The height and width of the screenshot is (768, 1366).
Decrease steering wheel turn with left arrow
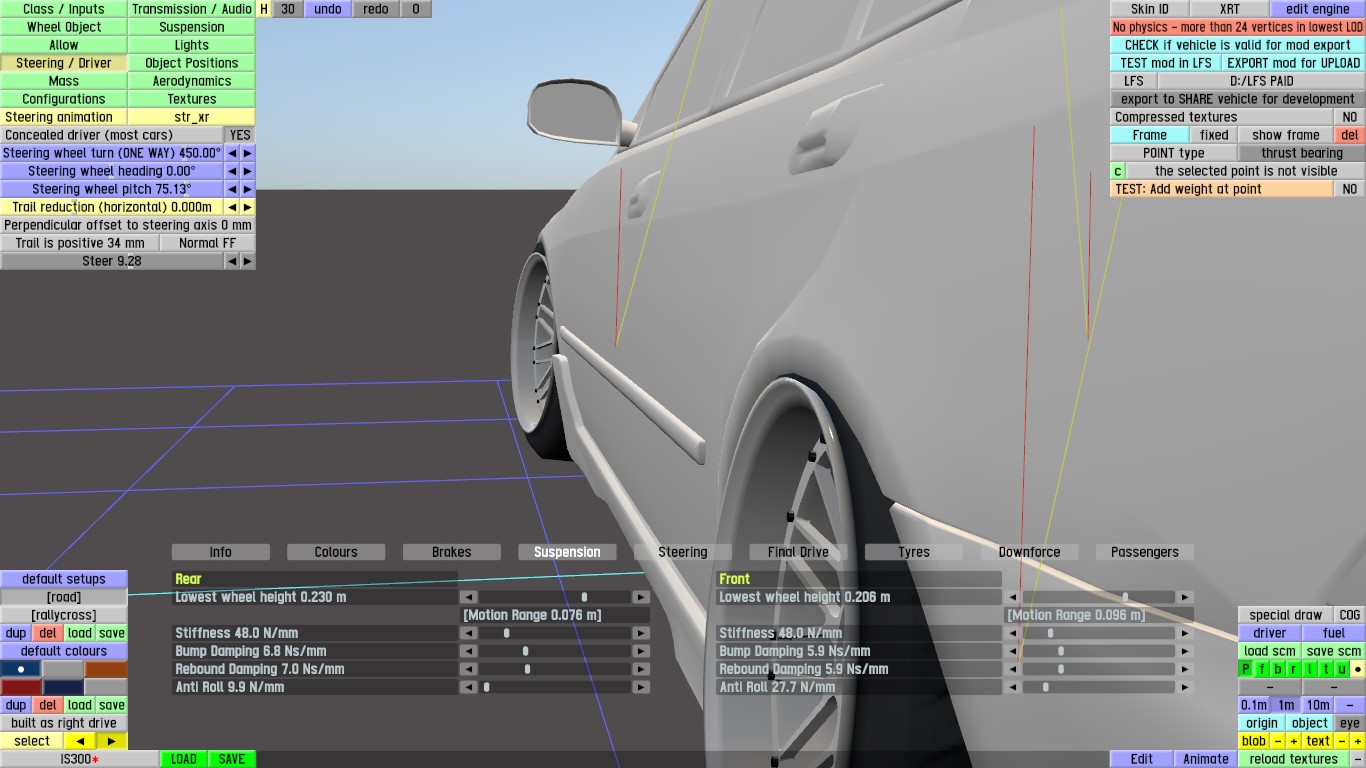tap(232, 153)
